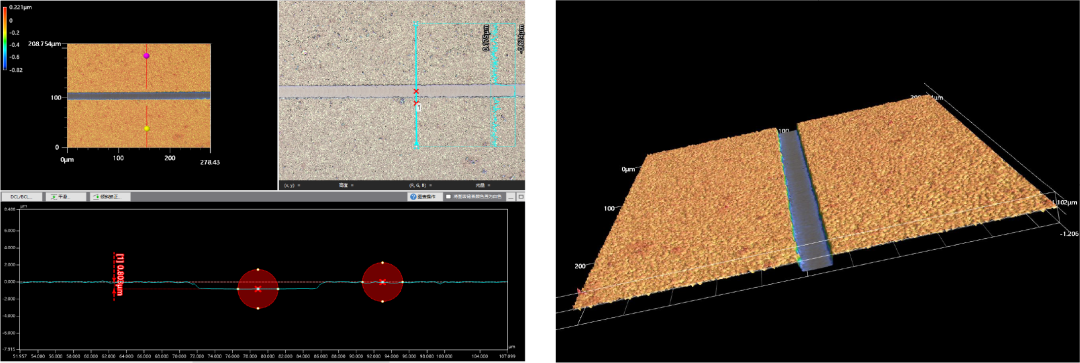Click the magenta marker on the height map
The image size is (1080, 363).
[x=146, y=56]
